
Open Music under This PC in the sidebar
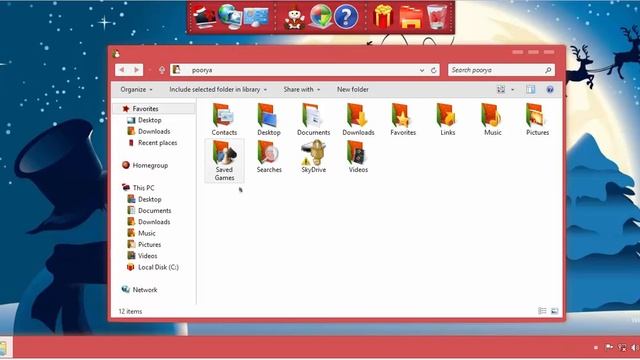tap(141, 233)
